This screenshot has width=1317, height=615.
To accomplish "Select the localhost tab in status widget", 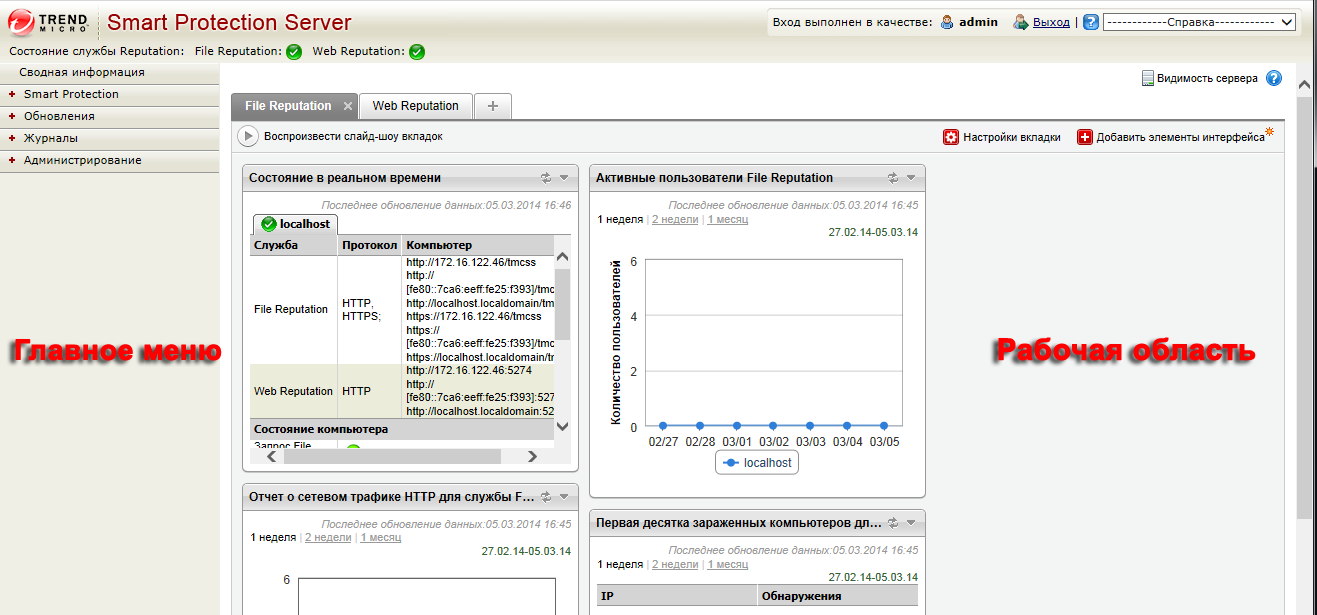I will coord(296,224).
